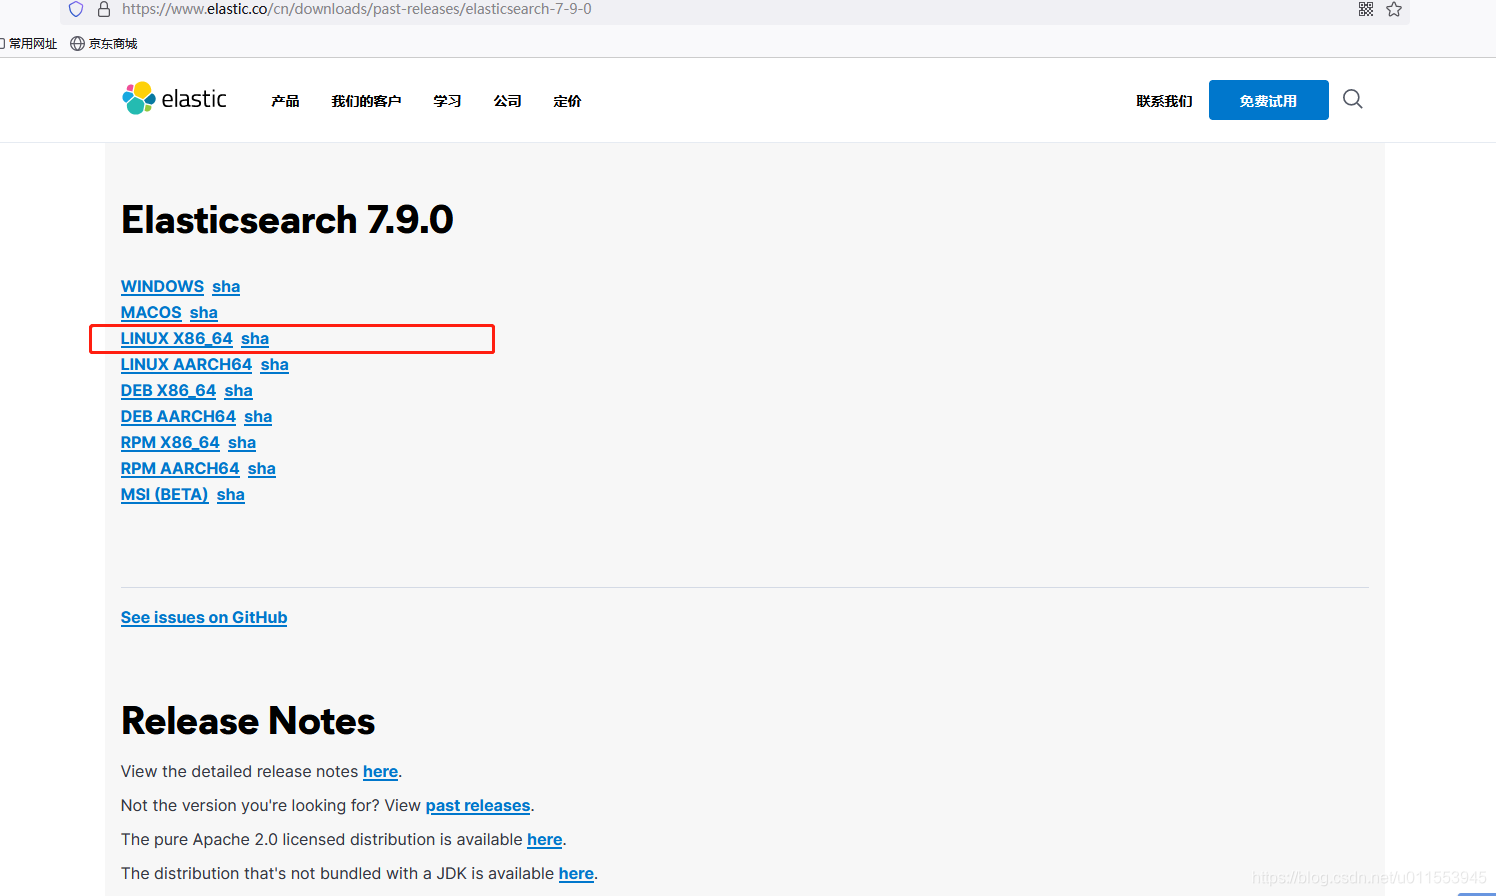Click the elastic logo

click(174, 98)
